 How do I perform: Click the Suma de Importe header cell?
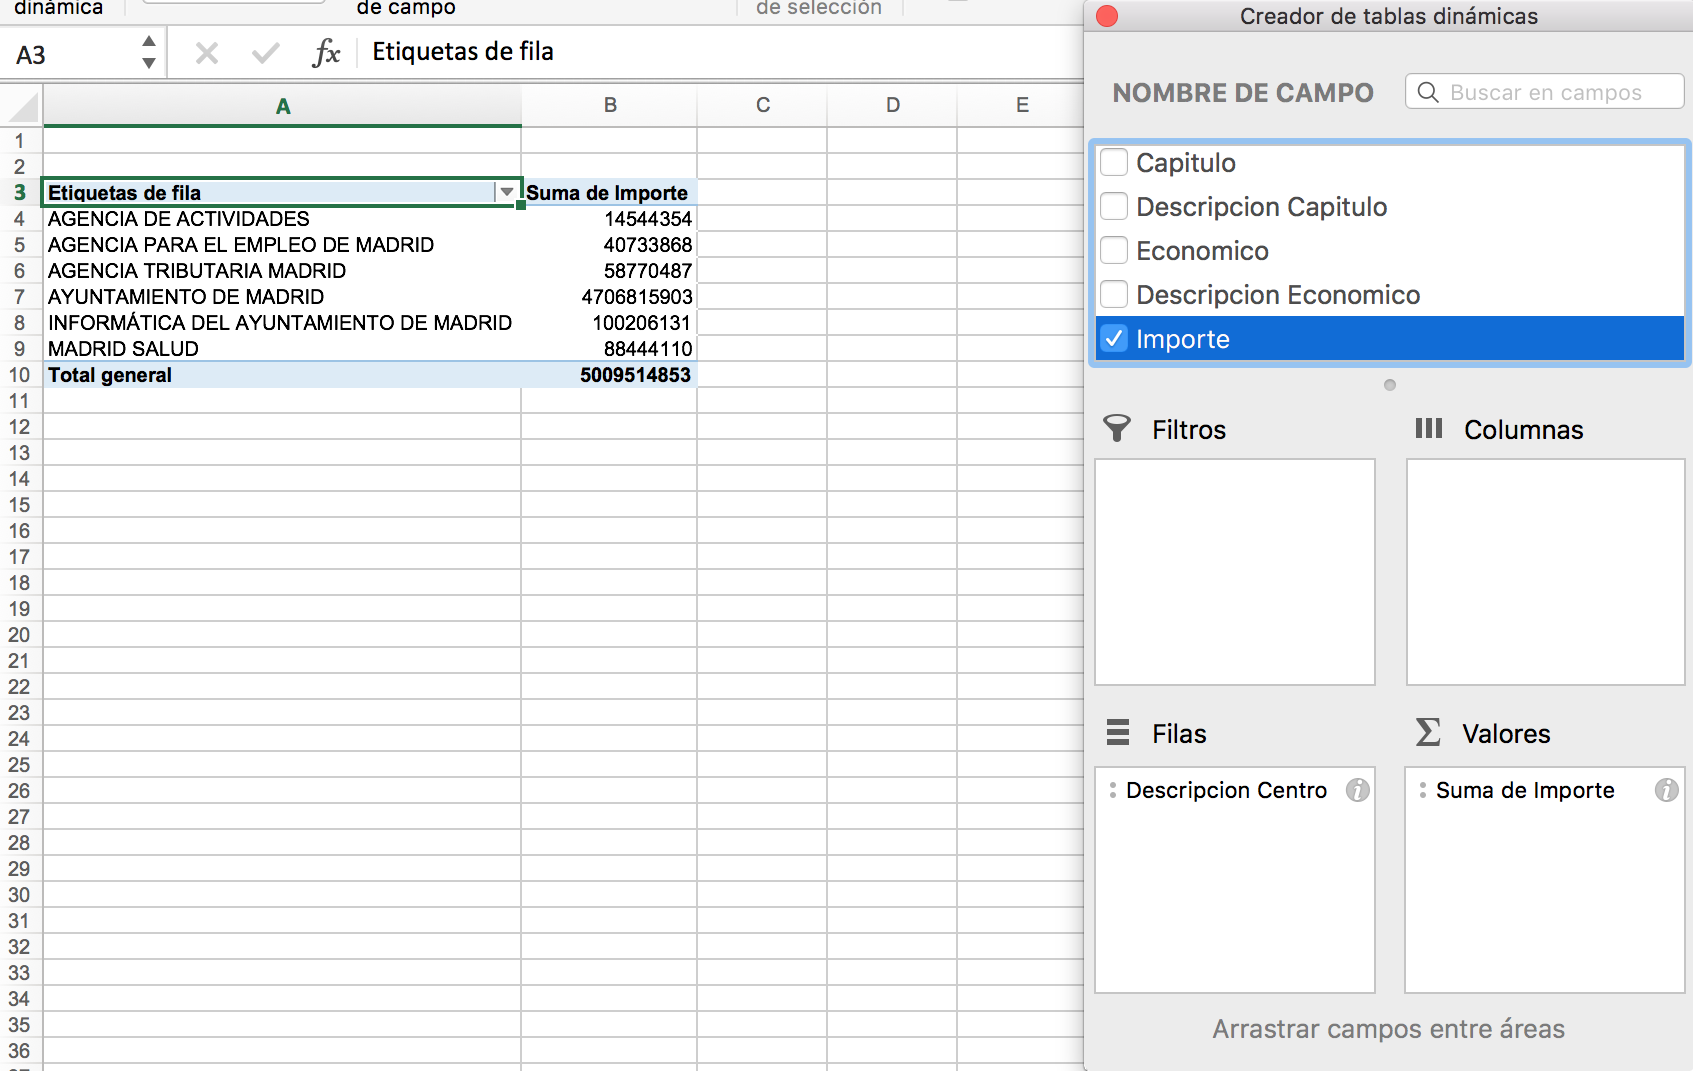[x=609, y=192]
